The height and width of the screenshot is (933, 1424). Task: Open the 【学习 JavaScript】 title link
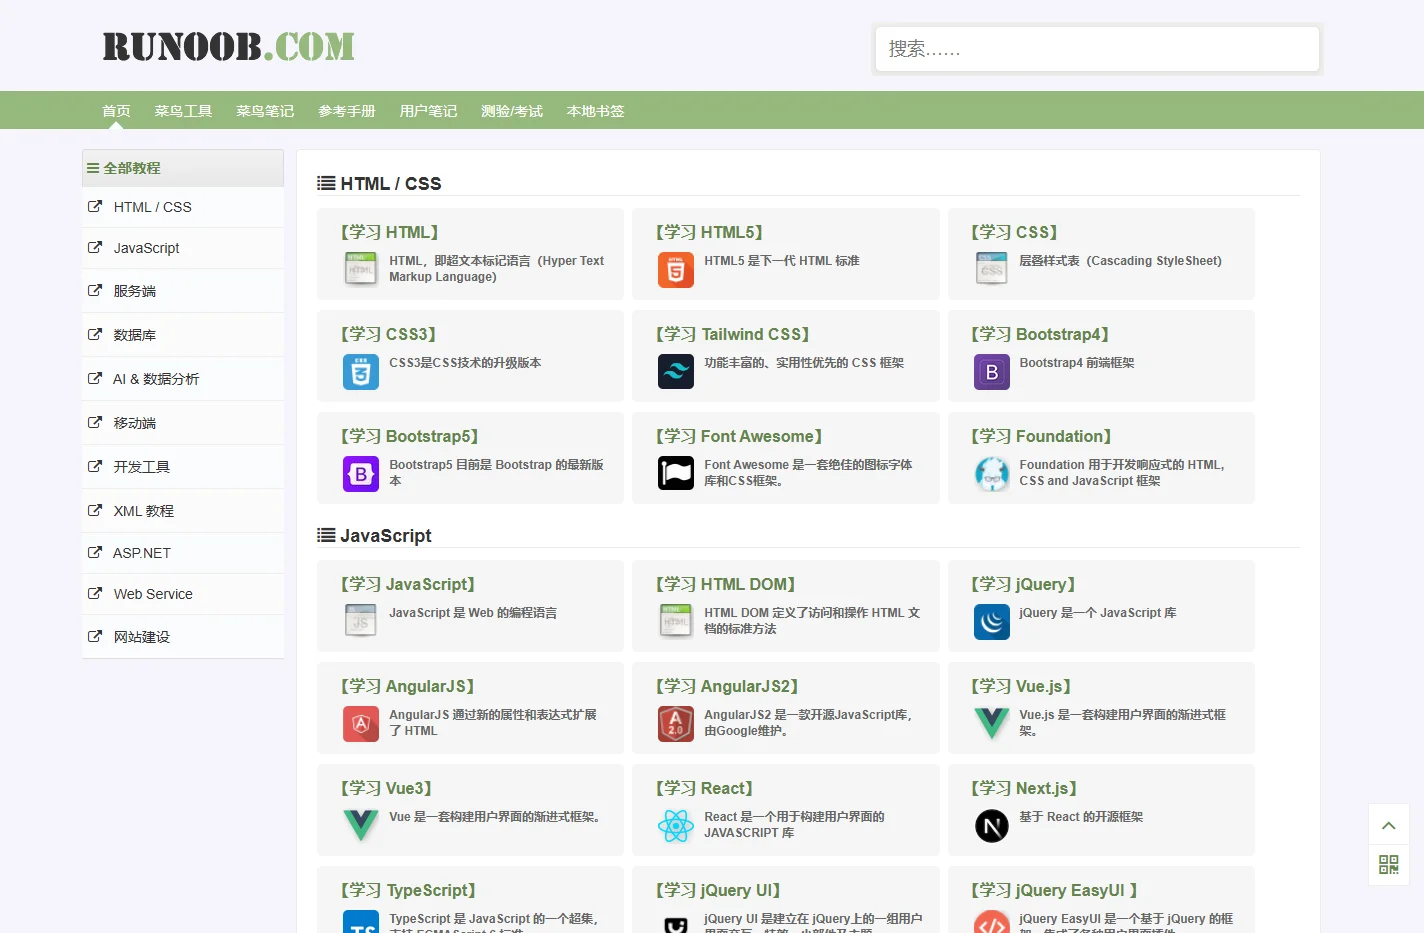pyautogui.click(x=408, y=584)
